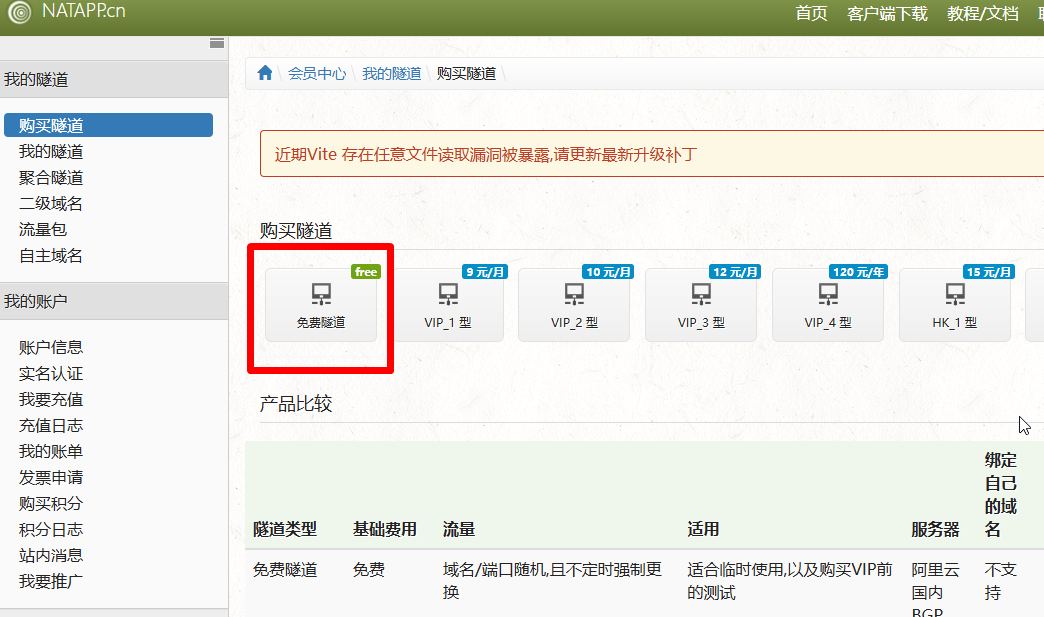This screenshot has height=617, width=1044.
Task: Open 聚合隧道 in the sidebar
Action: pyautogui.click(x=51, y=178)
